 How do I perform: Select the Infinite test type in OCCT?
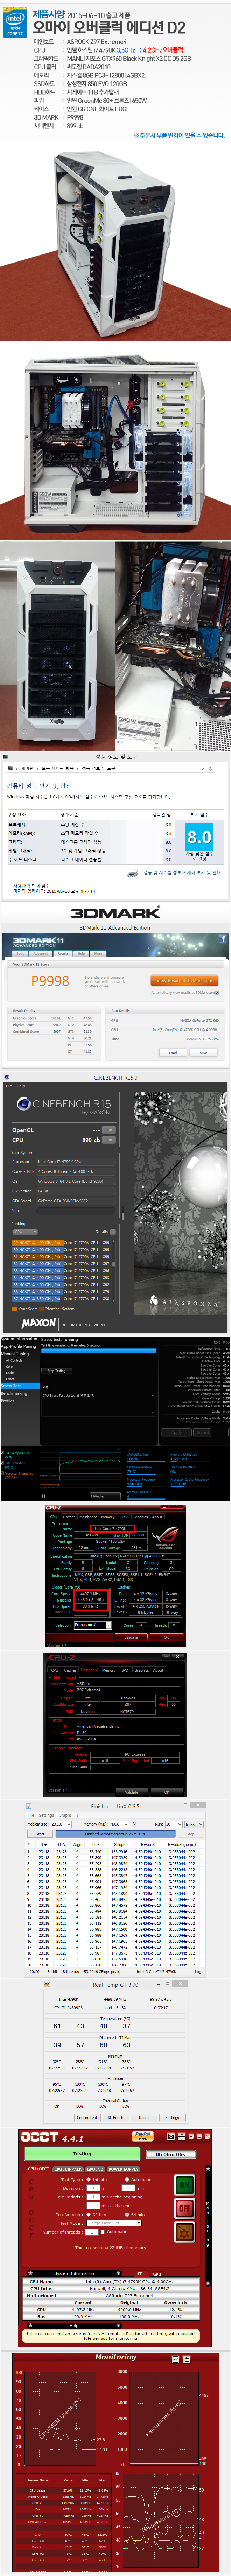tap(89, 2180)
